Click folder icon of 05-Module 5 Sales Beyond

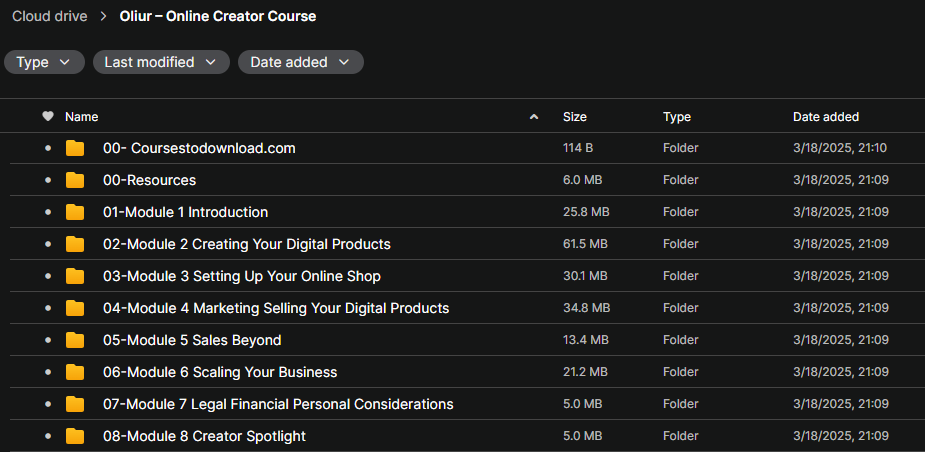(x=75, y=340)
